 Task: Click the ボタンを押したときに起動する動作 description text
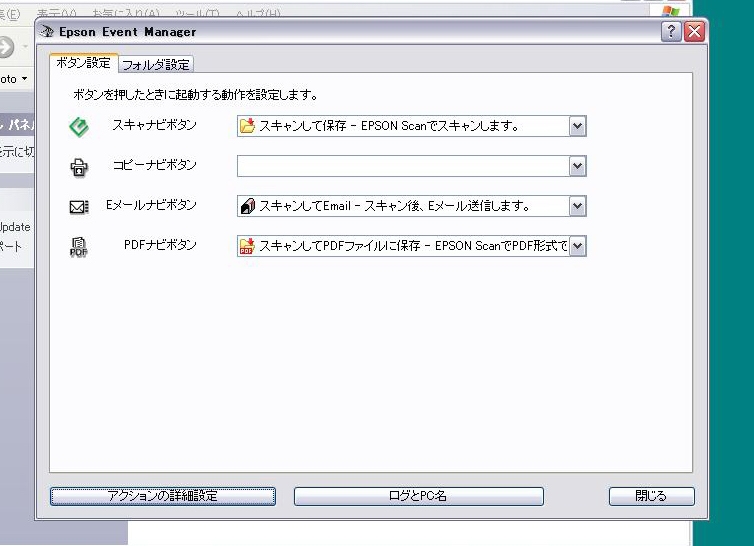pos(195,95)
